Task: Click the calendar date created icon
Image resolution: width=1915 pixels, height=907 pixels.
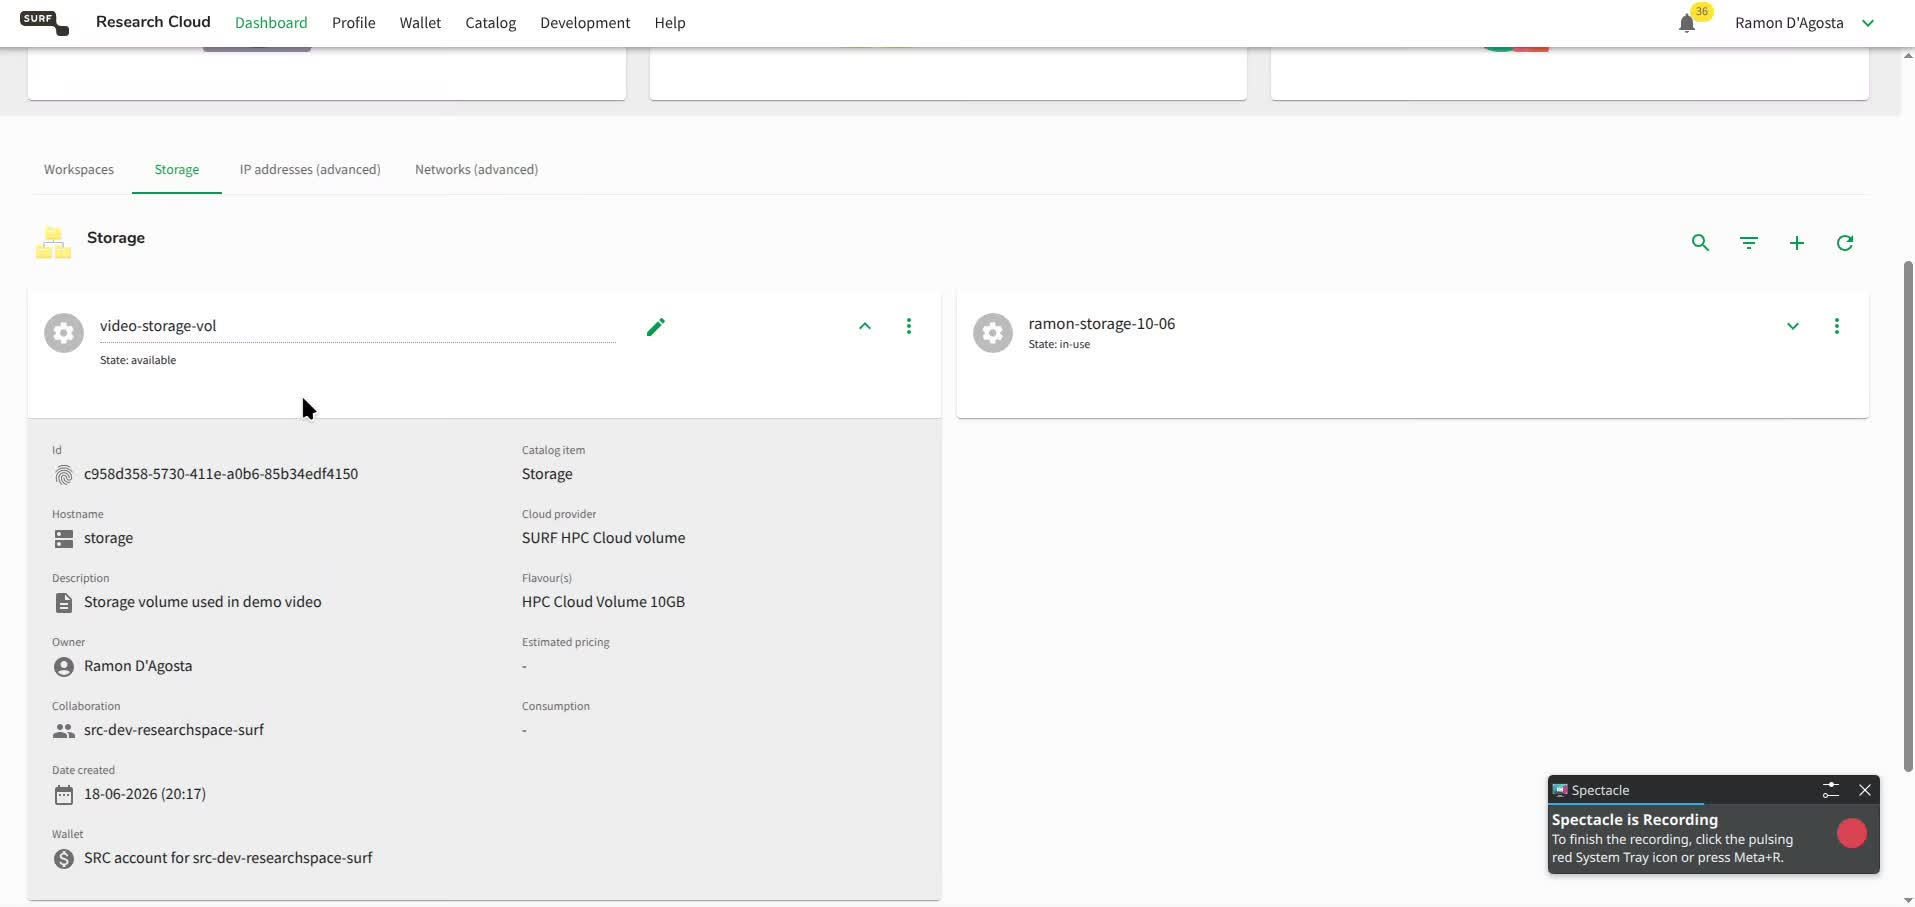Action: 64,795
